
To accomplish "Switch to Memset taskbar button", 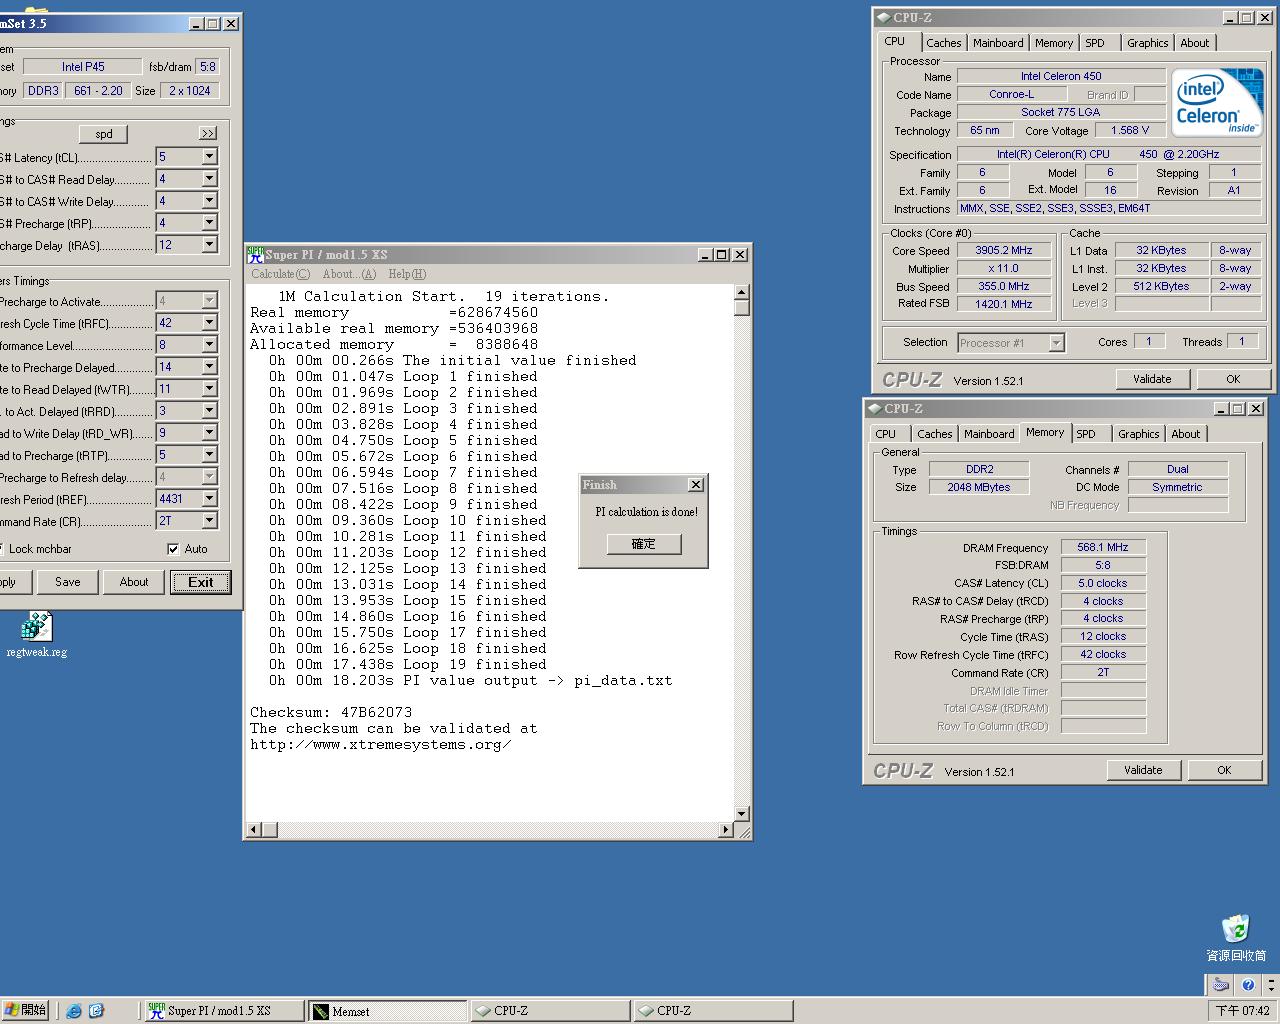I will [x=387, y=1011].
